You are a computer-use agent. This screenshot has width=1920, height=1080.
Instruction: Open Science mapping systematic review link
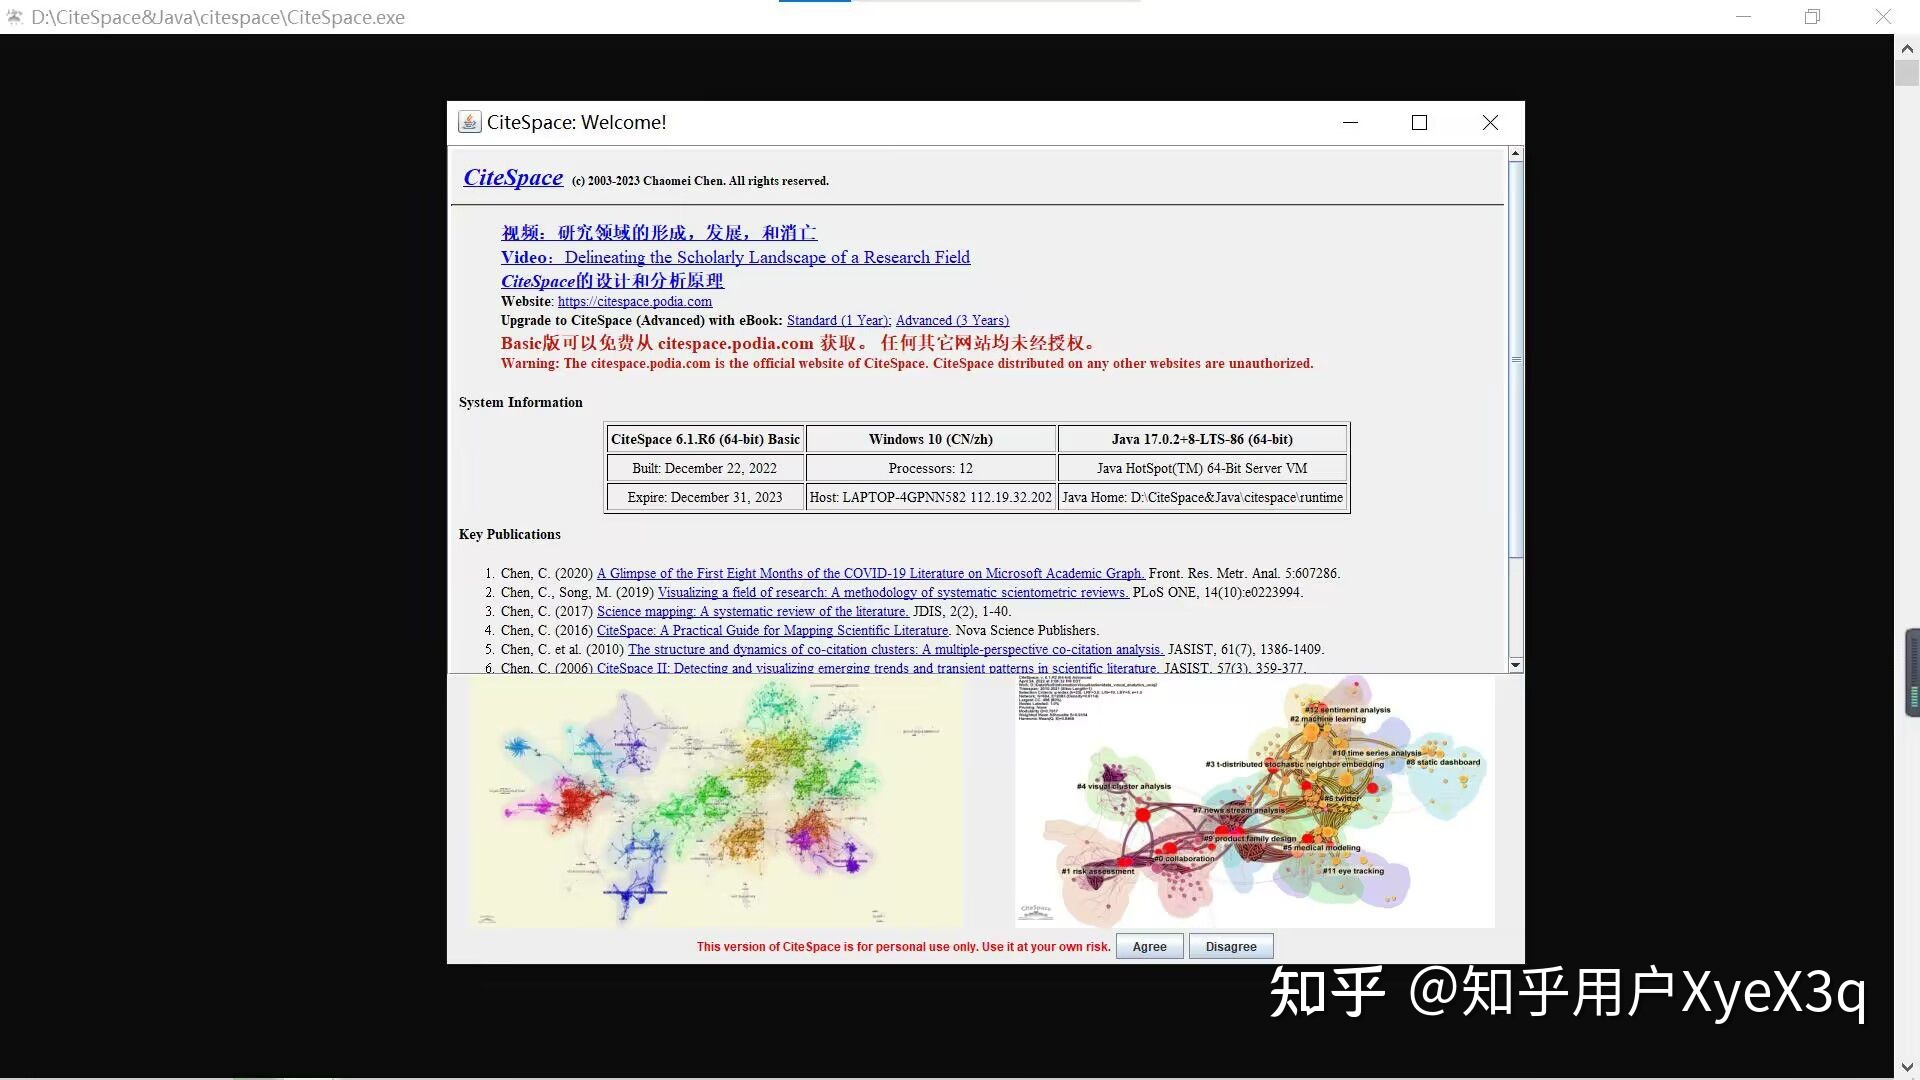click(x=753, y=611)
